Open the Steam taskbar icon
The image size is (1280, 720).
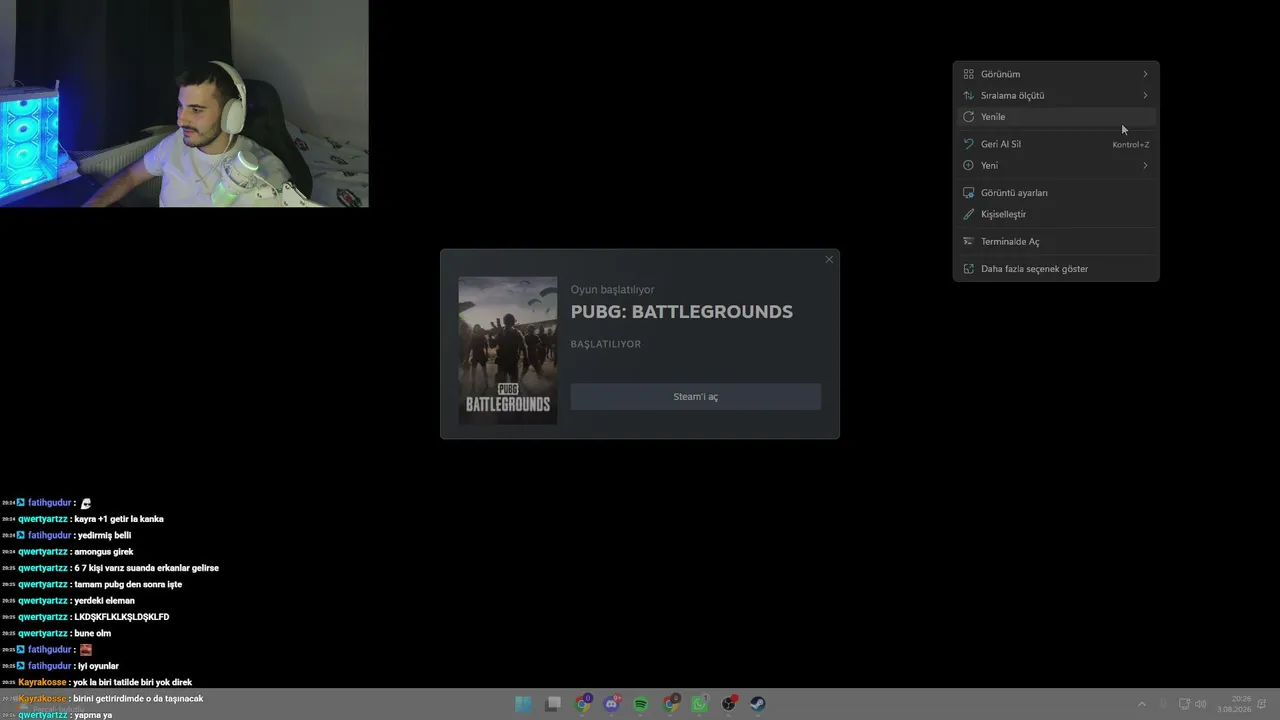pos(758,704)
